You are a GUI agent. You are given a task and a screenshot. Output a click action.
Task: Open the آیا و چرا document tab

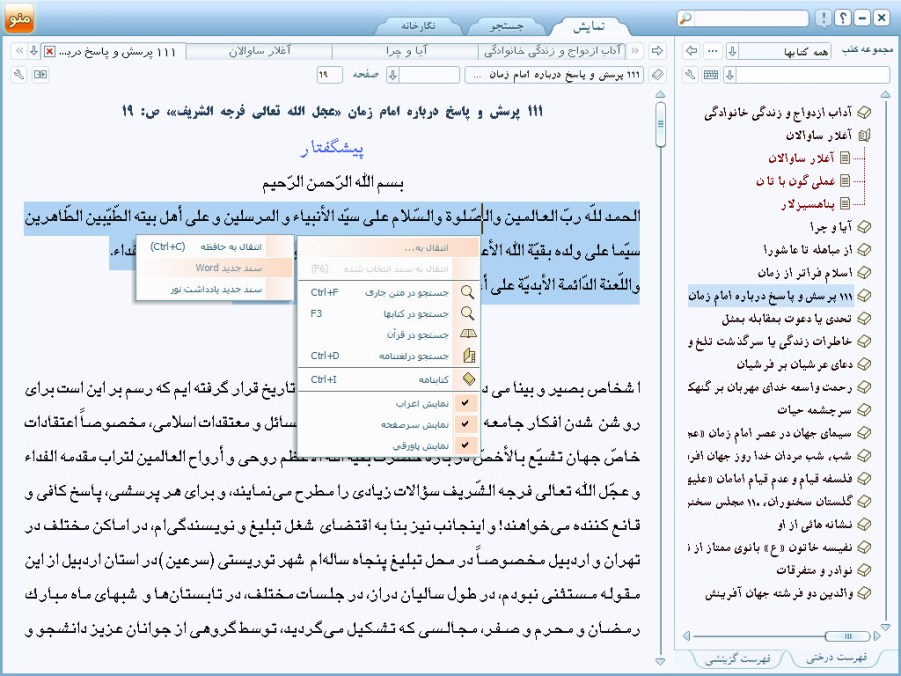pos(406,51)
